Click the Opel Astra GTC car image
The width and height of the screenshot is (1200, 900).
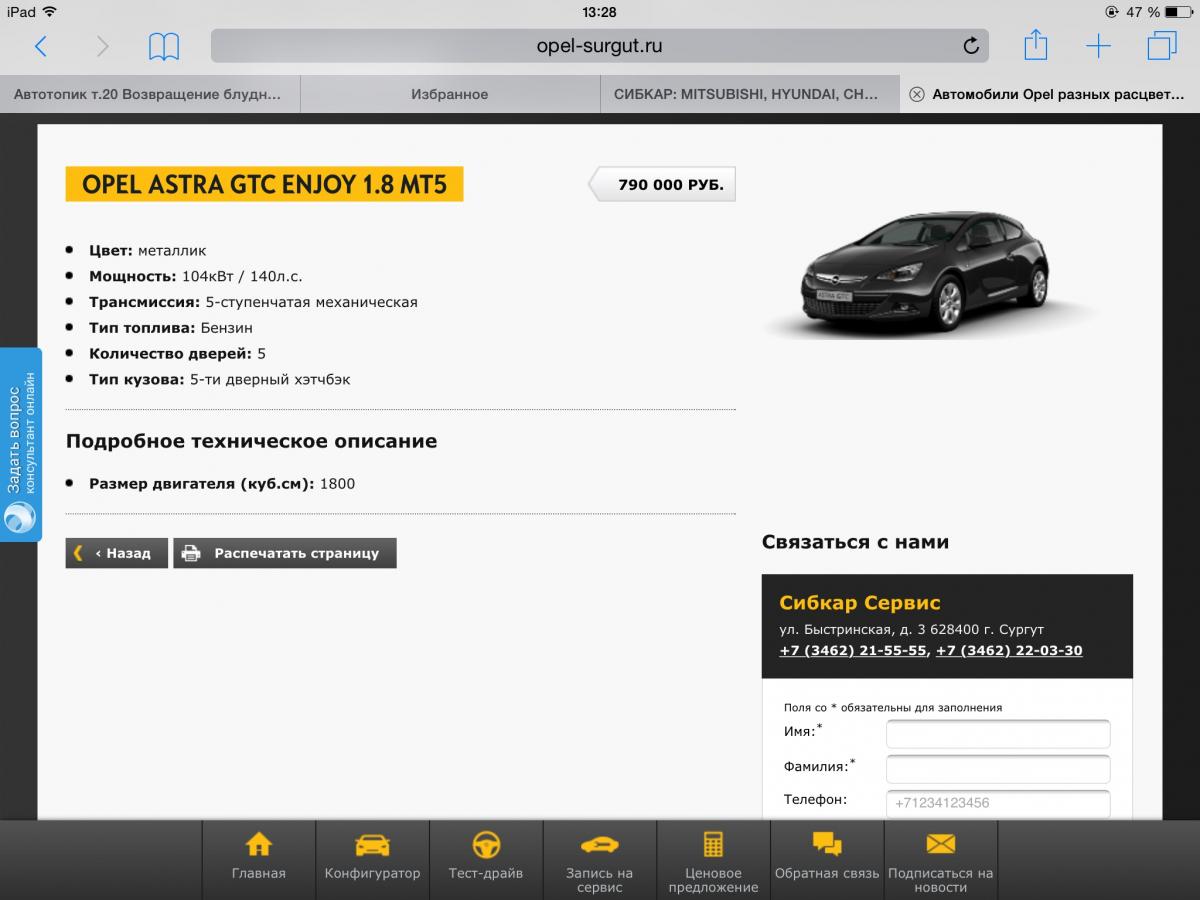(x=924, y=273)
